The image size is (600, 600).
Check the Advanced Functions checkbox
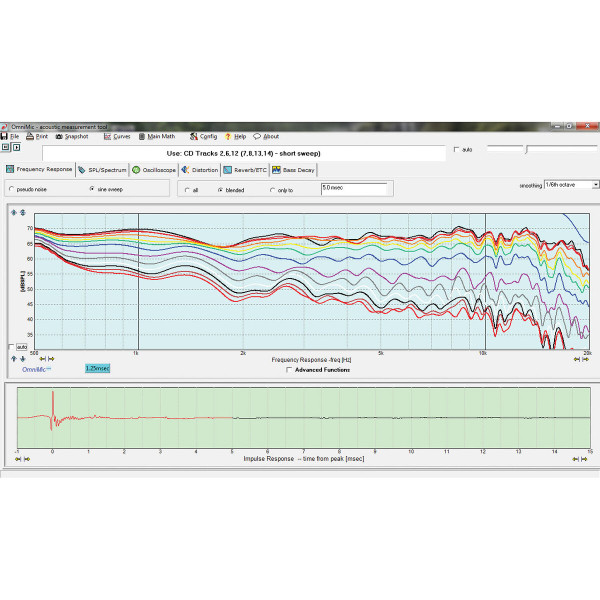tap(290, 369)
